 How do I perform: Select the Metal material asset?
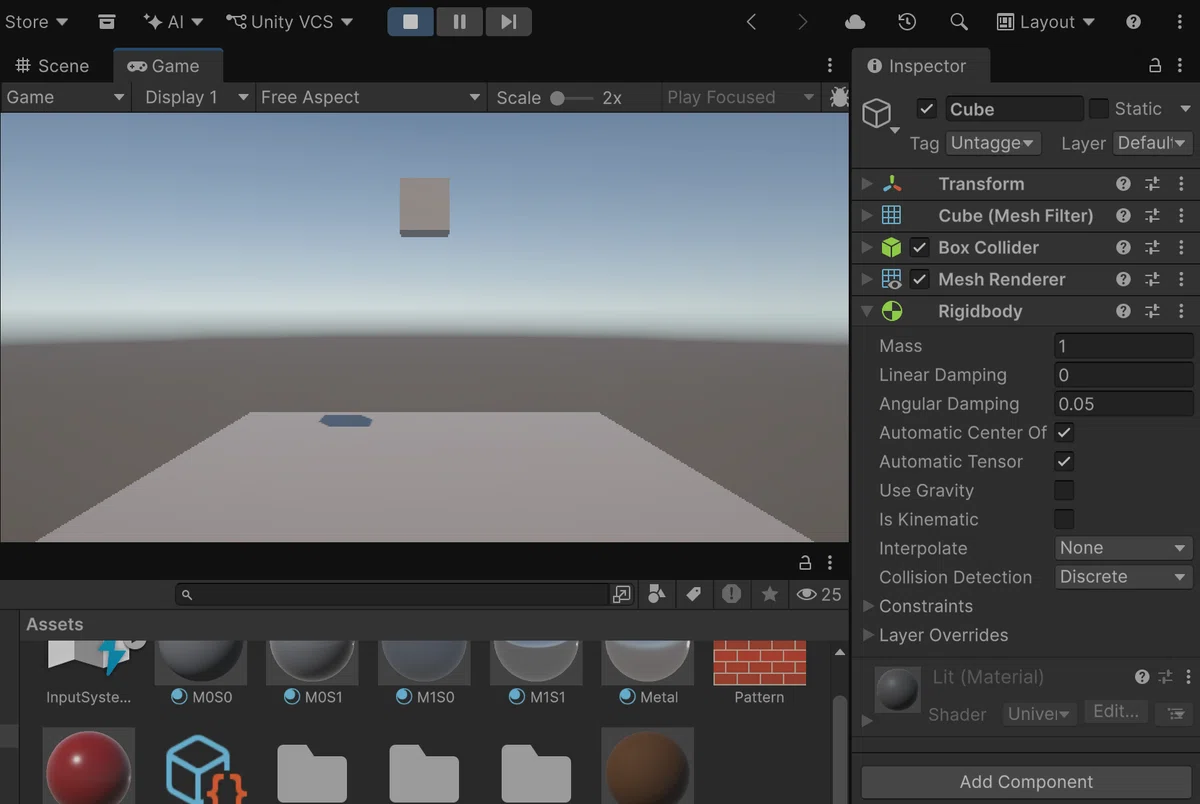[648, 673]
